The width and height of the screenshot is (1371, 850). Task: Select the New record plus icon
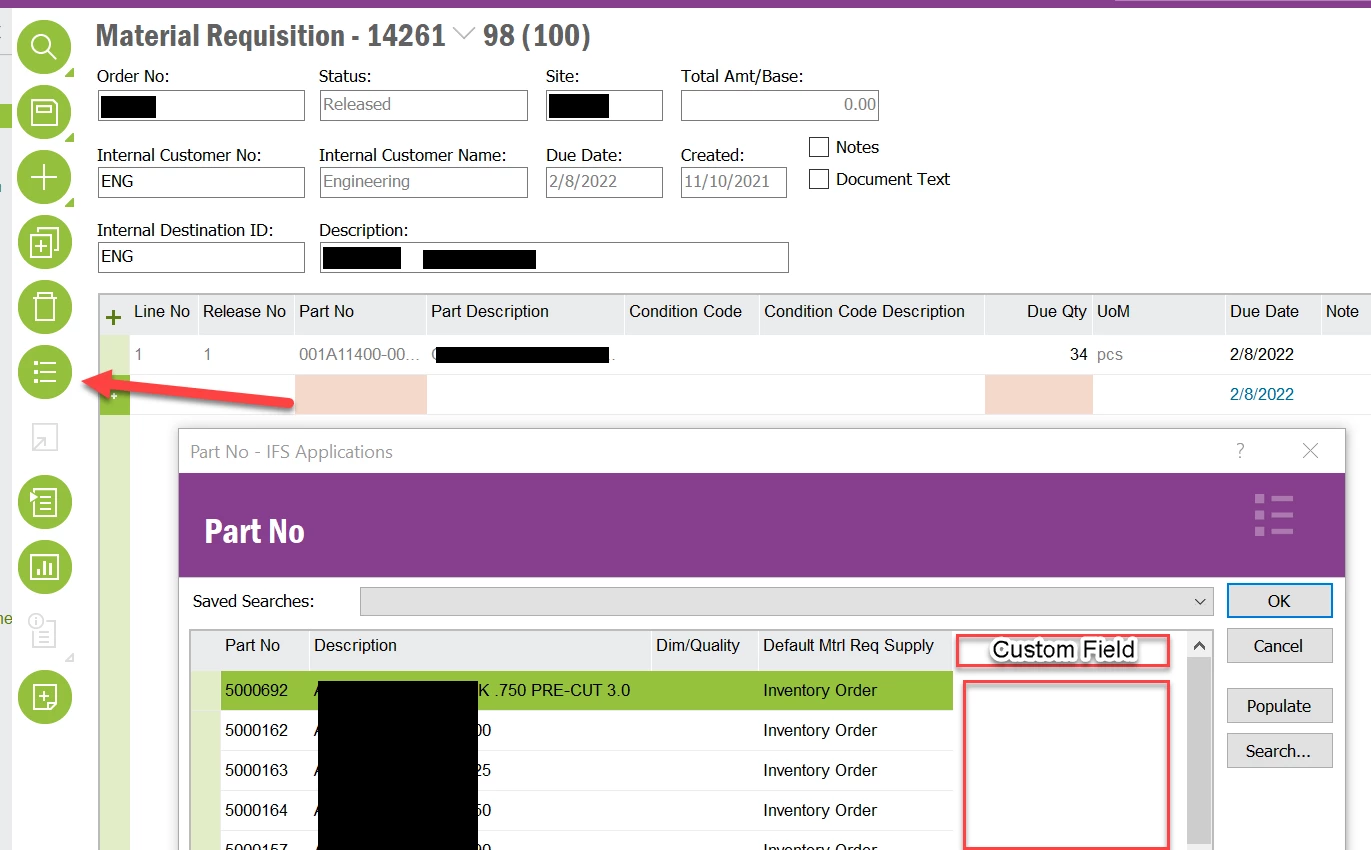click(44, 177)
